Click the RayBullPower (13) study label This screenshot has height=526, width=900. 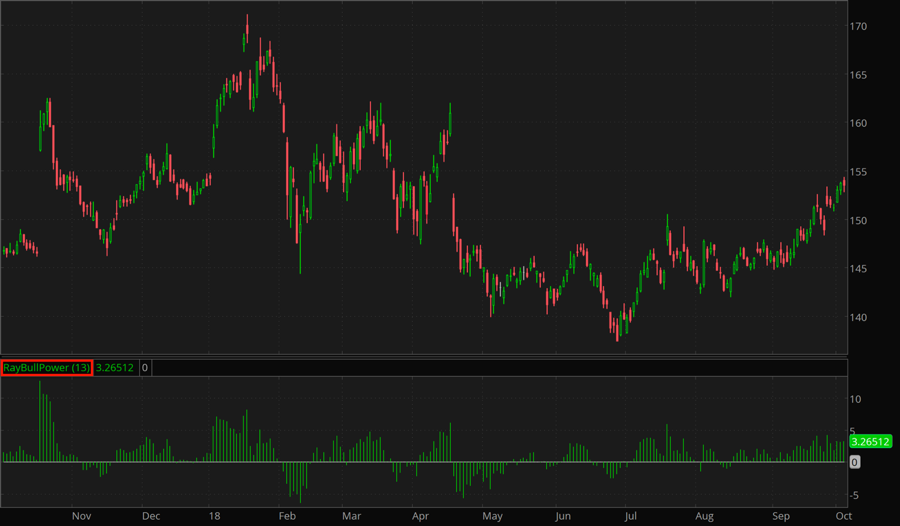point(47,368)
